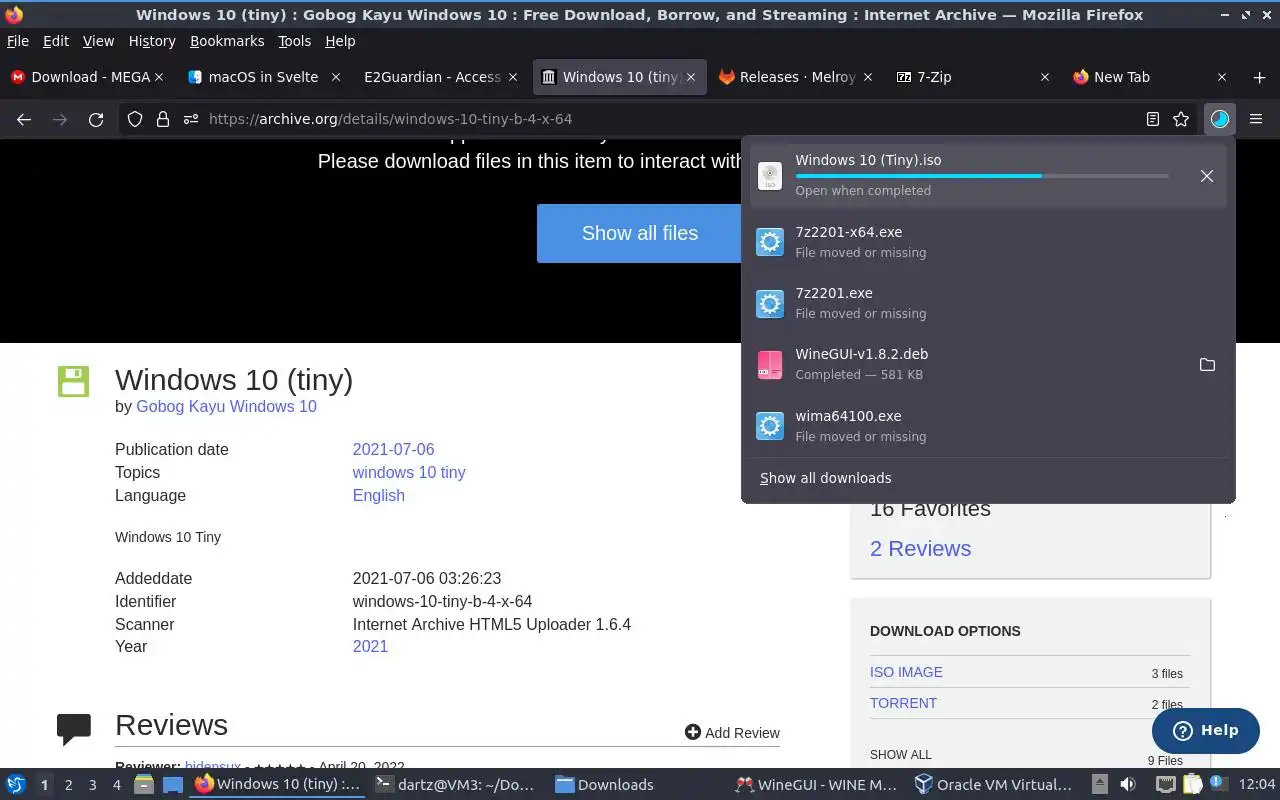Expand the ISO IMAGE download option

click(906, 672)
